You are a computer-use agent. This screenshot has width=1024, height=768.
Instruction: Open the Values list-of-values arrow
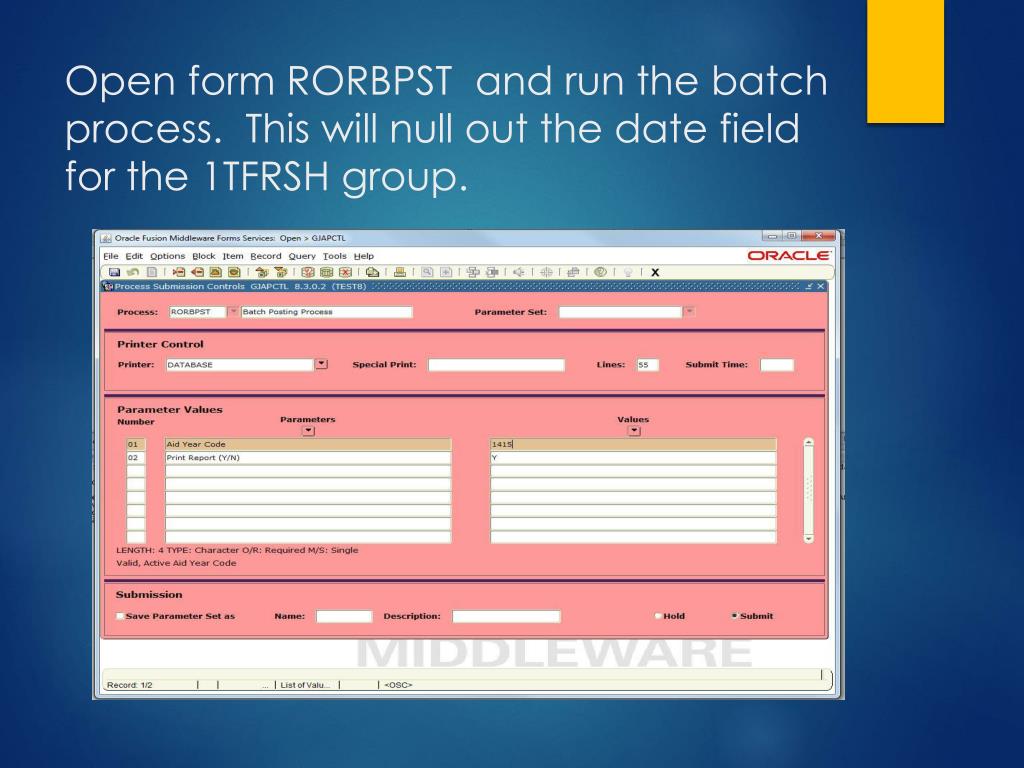pos(633,431)
